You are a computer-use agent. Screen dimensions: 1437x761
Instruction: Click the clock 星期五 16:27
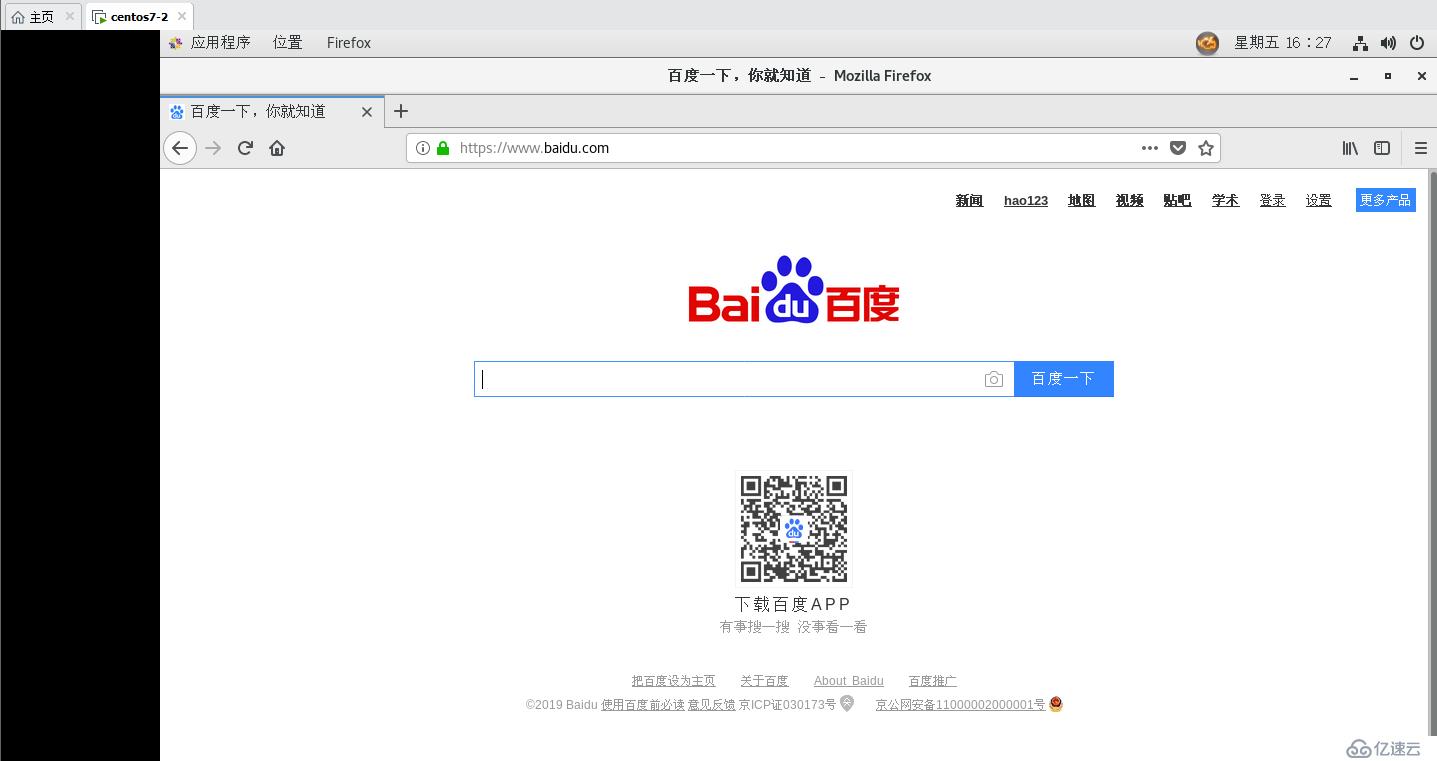tap(1283, 43)
